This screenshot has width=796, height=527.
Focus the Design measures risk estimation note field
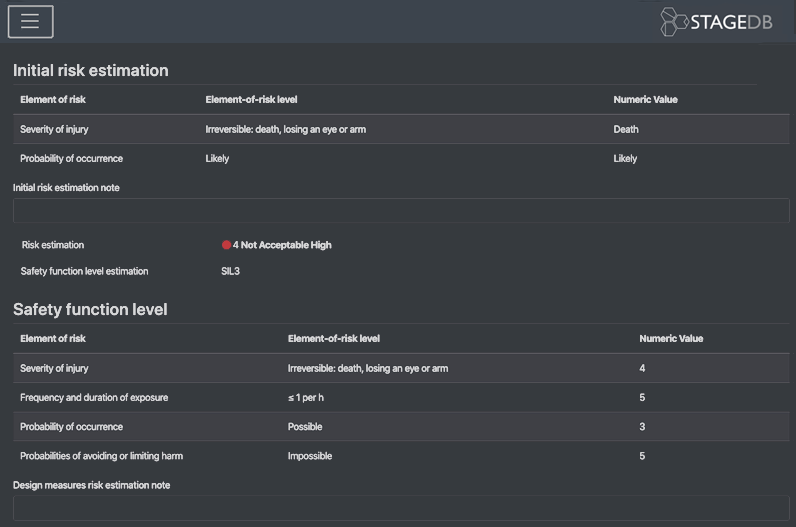400,507
